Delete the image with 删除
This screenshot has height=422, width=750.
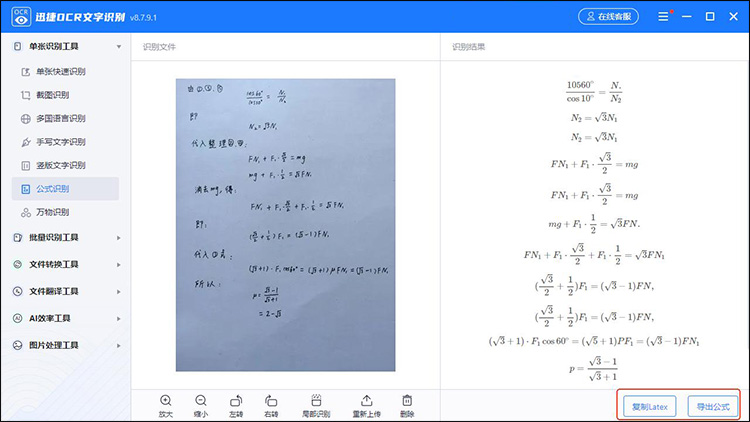tap(407, 406)
